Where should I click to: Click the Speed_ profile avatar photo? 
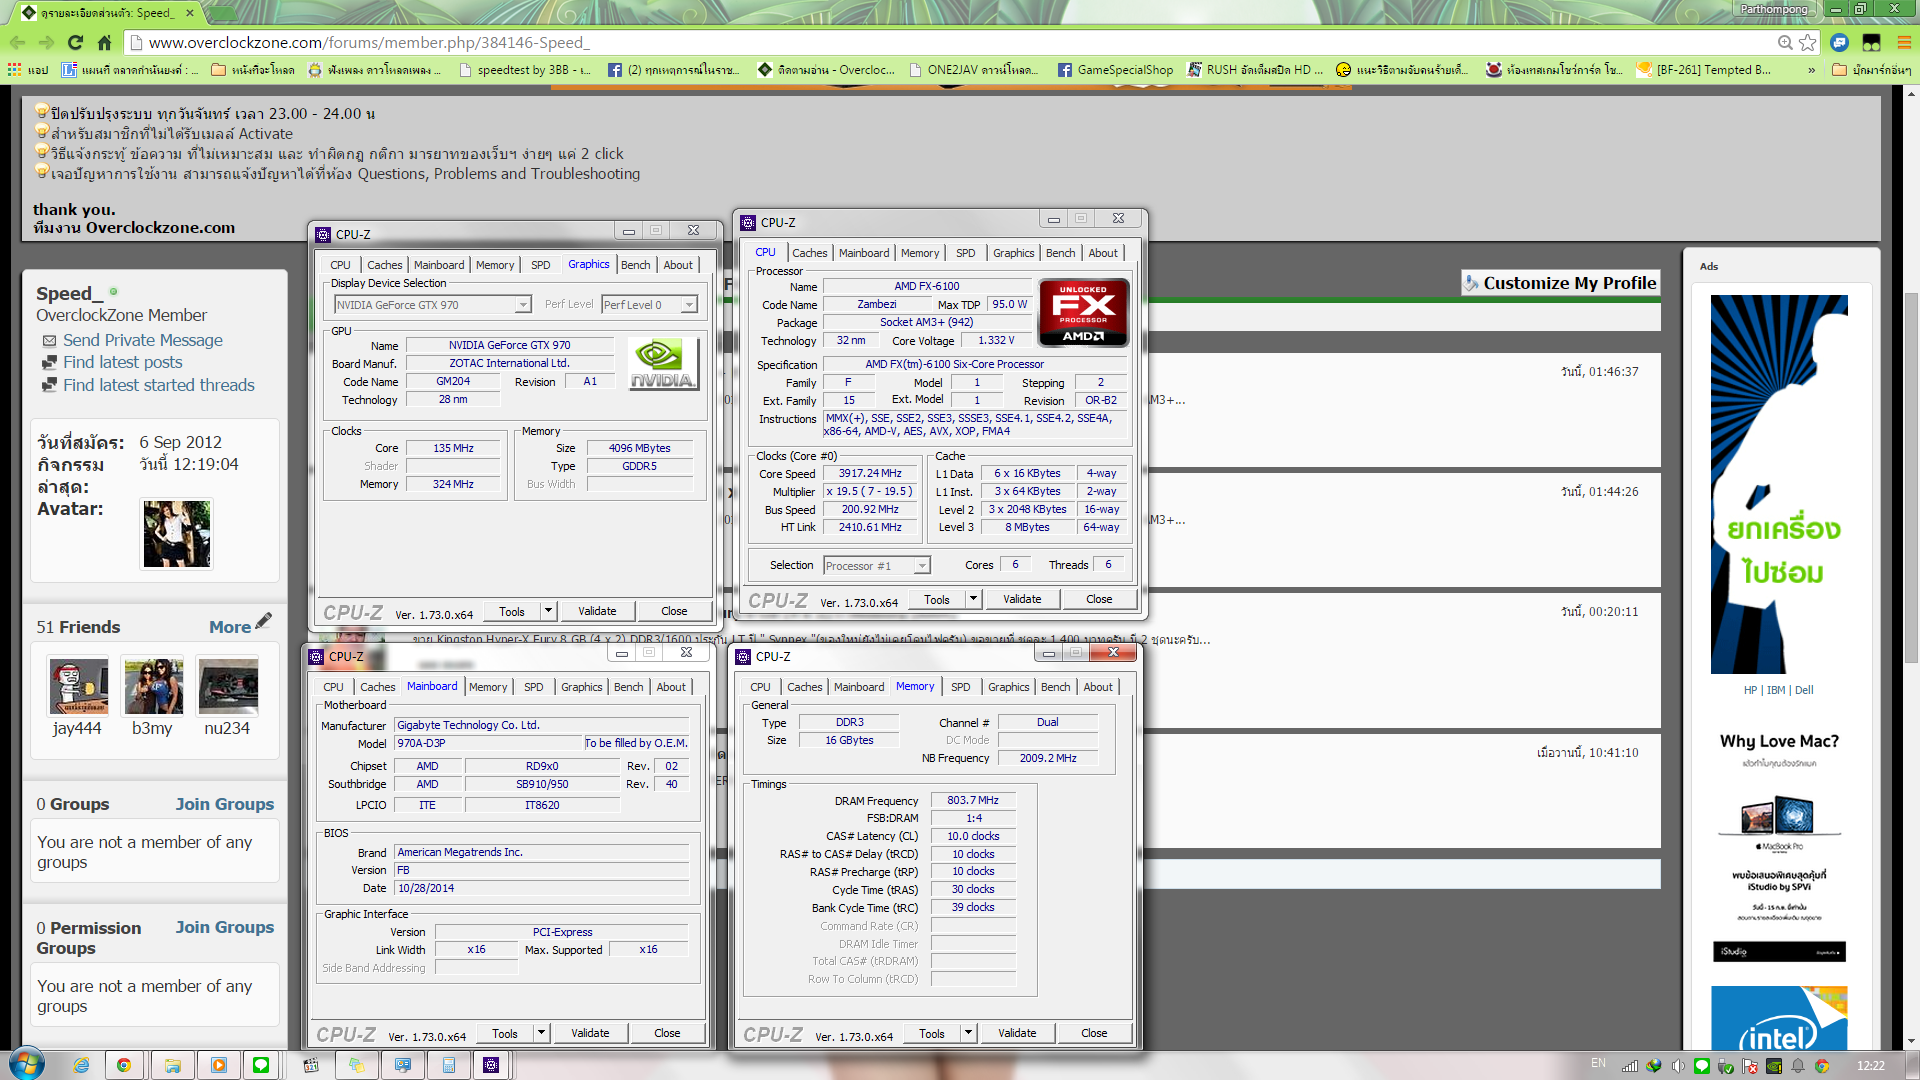[177, 535]
